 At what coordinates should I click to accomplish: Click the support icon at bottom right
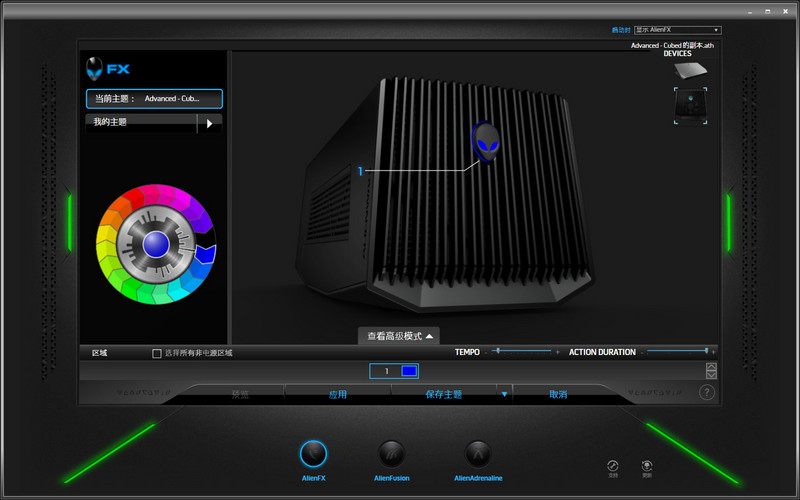pos(613,466)
